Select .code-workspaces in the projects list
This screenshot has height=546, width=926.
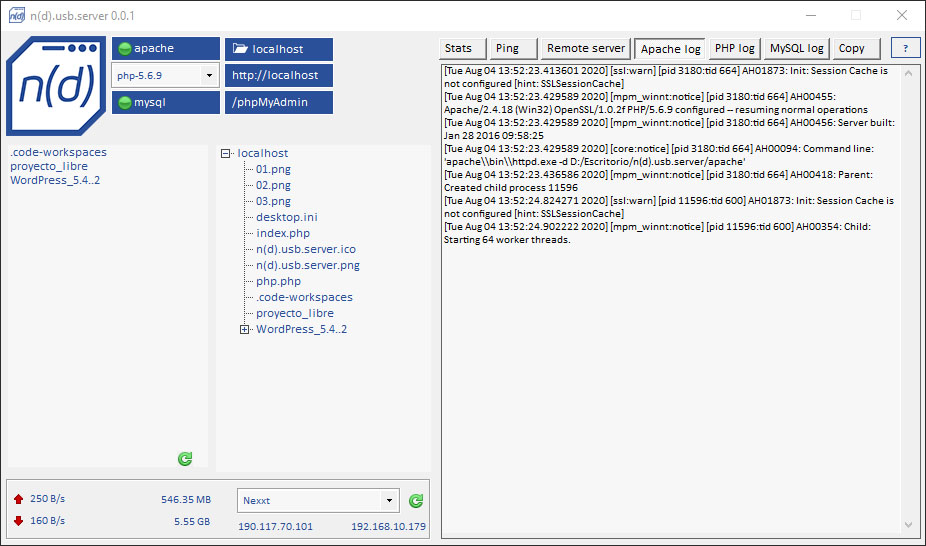click(x=58, y=152)
